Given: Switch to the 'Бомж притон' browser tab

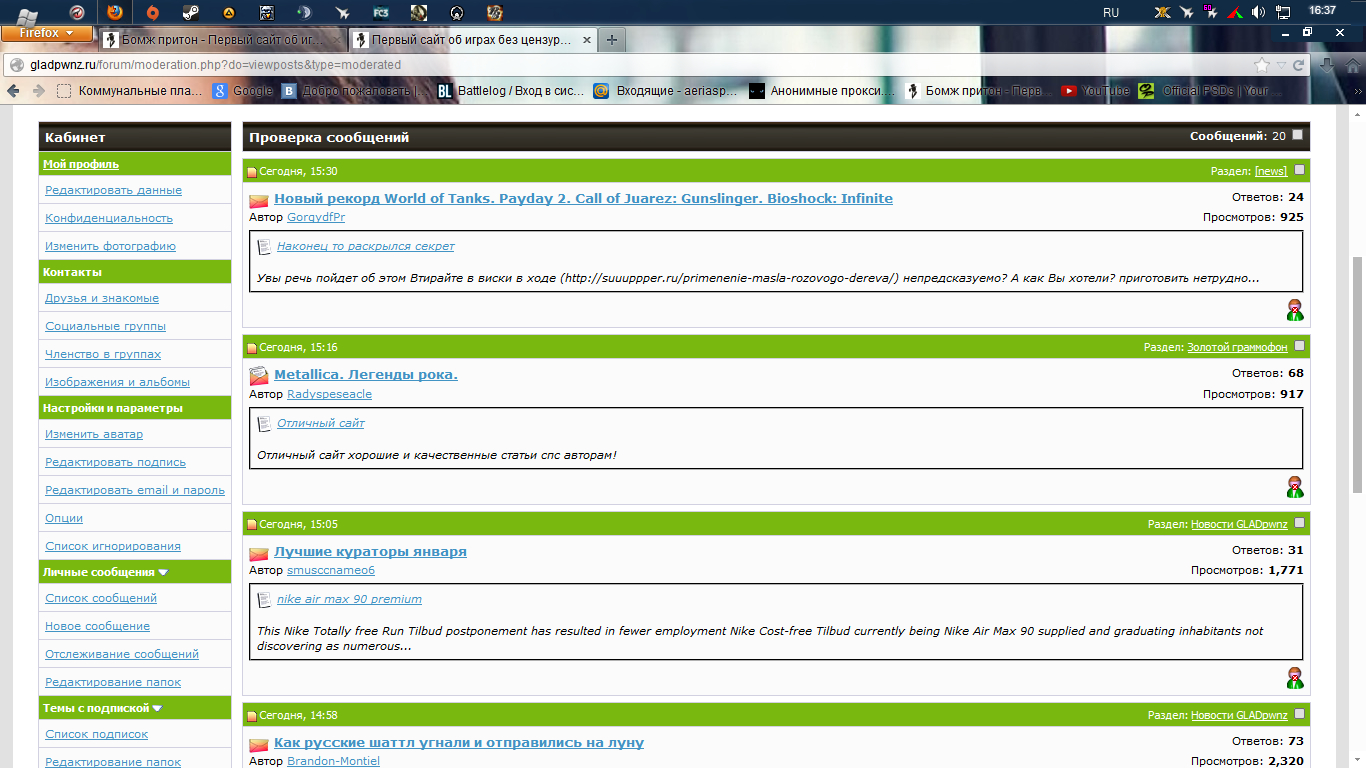Looking at the screenshot, I should pyautogui.click(x=225, y=40).
